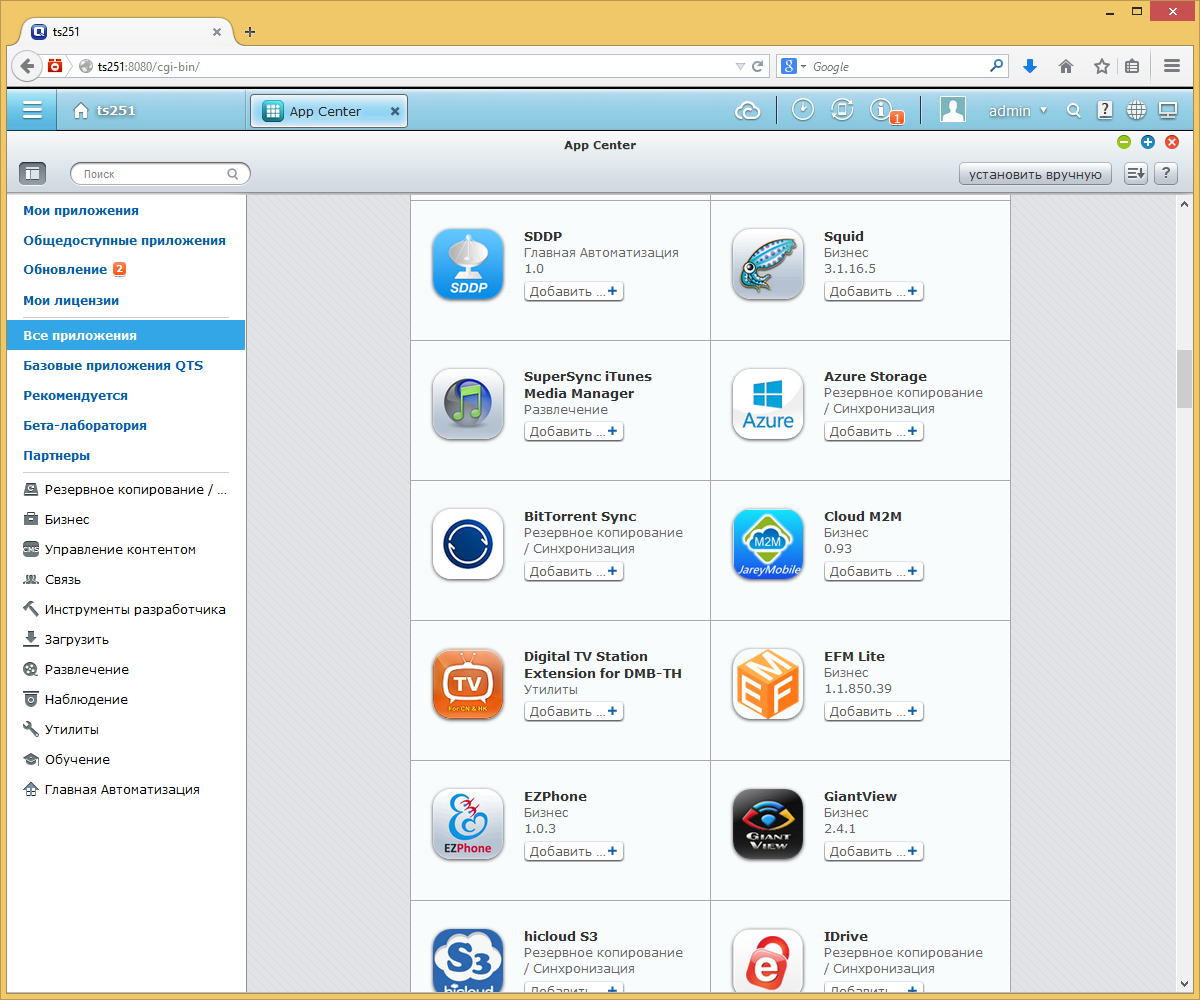
Task: Click the Squid app icon
Action: pyautogui.click(x=768, y=264)
